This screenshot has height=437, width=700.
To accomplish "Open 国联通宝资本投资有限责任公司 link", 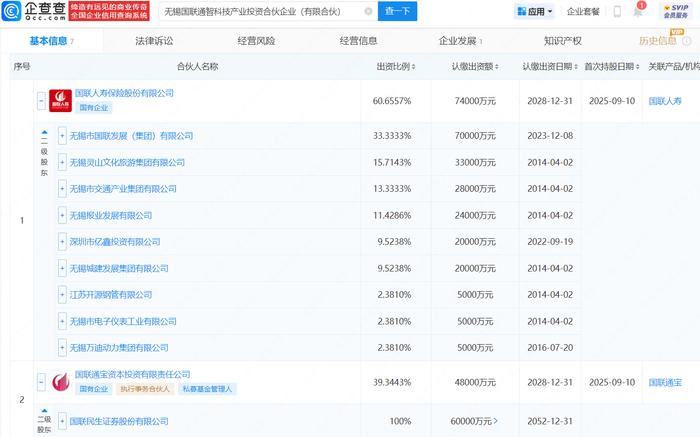I will coord(133,375).
